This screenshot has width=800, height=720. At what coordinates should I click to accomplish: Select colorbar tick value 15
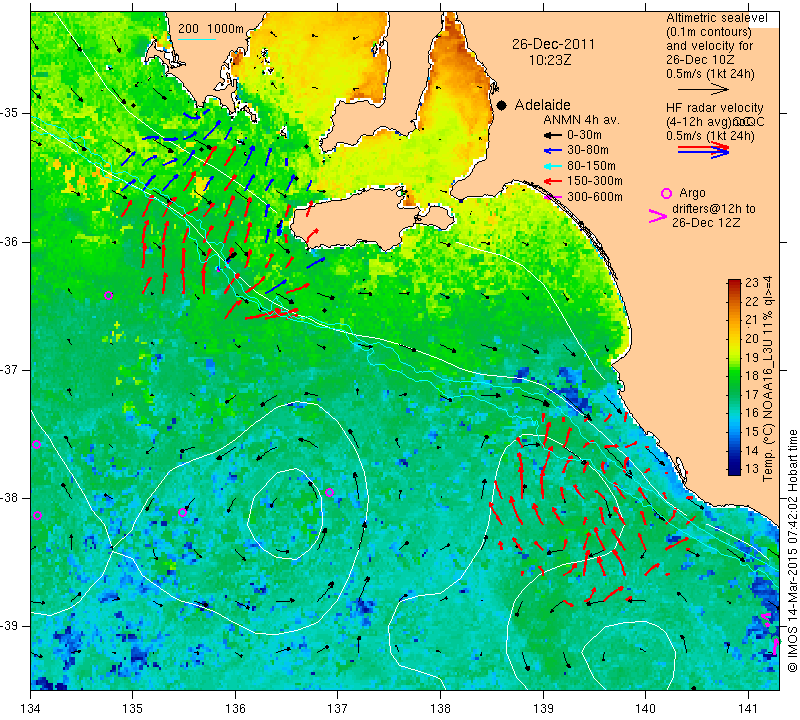click(752, 432)
